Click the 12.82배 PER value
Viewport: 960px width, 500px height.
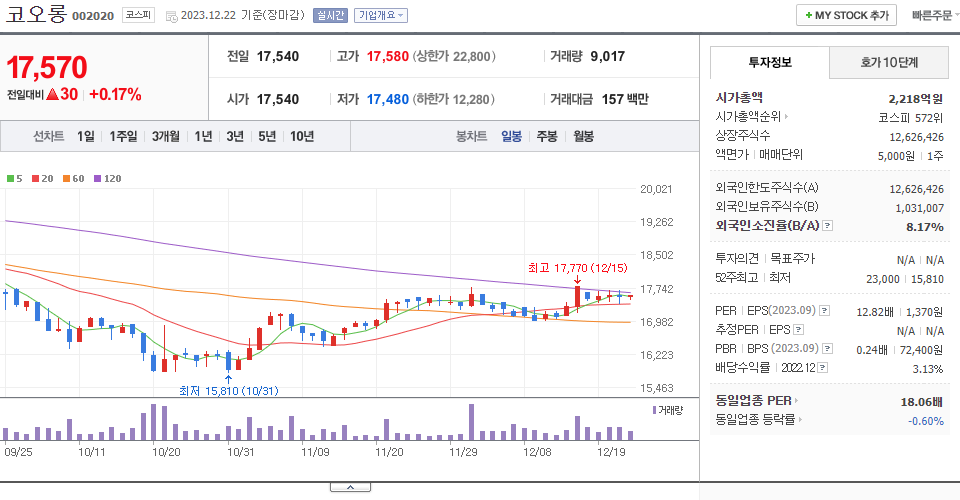[x=874, y=312]
